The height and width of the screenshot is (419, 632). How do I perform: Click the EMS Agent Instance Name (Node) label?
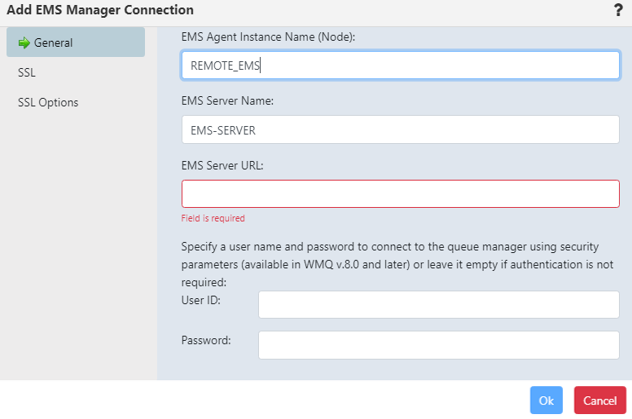point(268,37)
